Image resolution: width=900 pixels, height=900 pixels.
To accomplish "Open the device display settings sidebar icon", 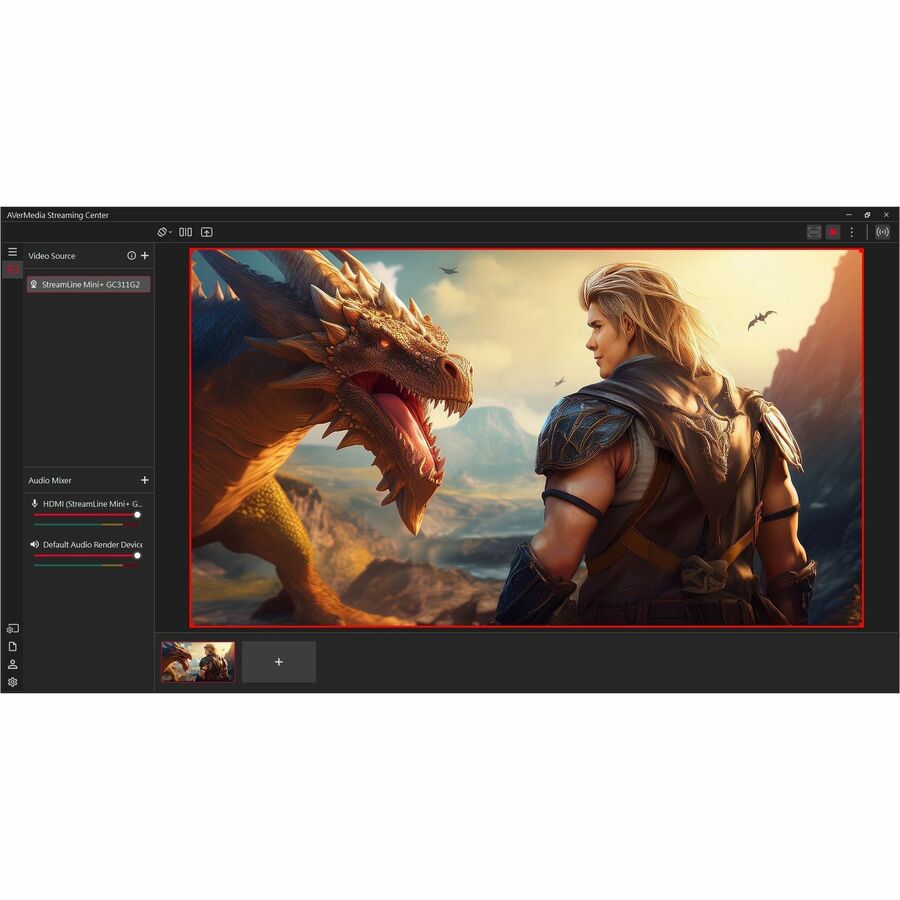I will click(12, 629).
